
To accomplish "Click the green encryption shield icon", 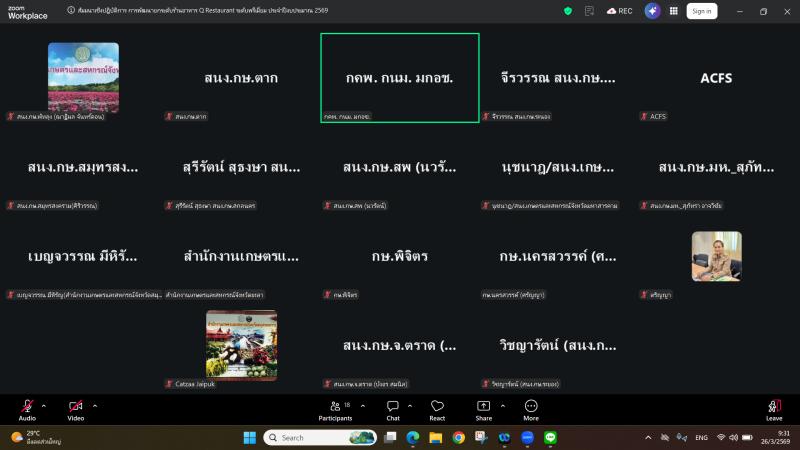I will tap(568, 10).
